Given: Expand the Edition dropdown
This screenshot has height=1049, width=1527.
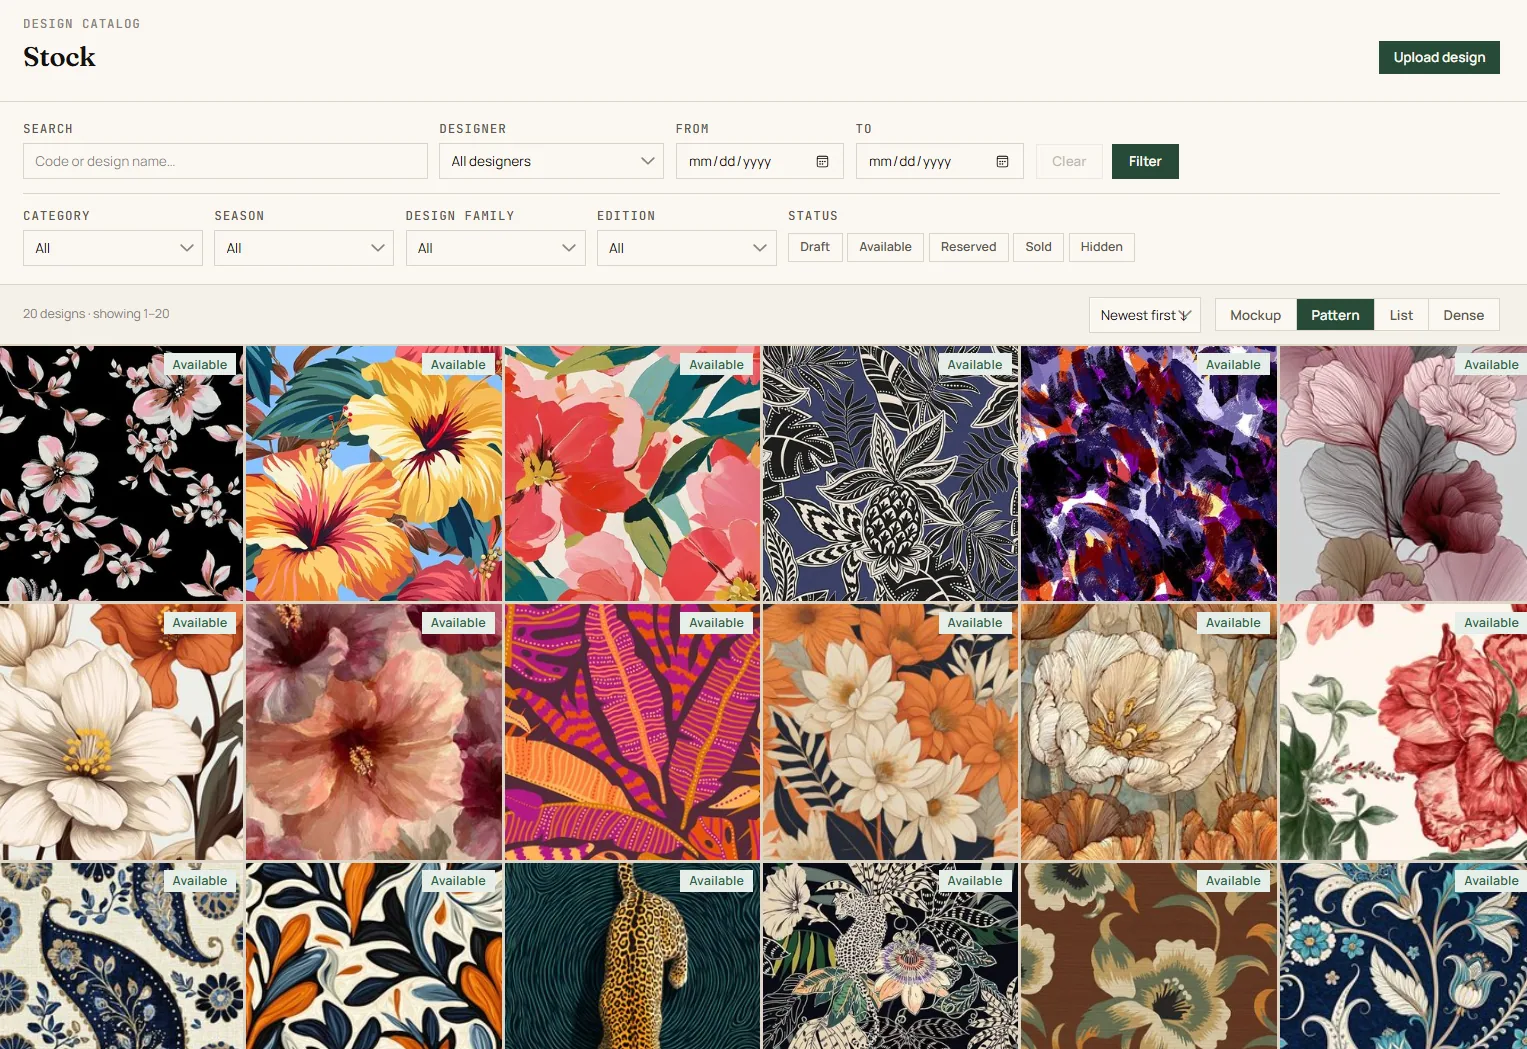Looking at the screenshot, I should click(x=686, y=248).
